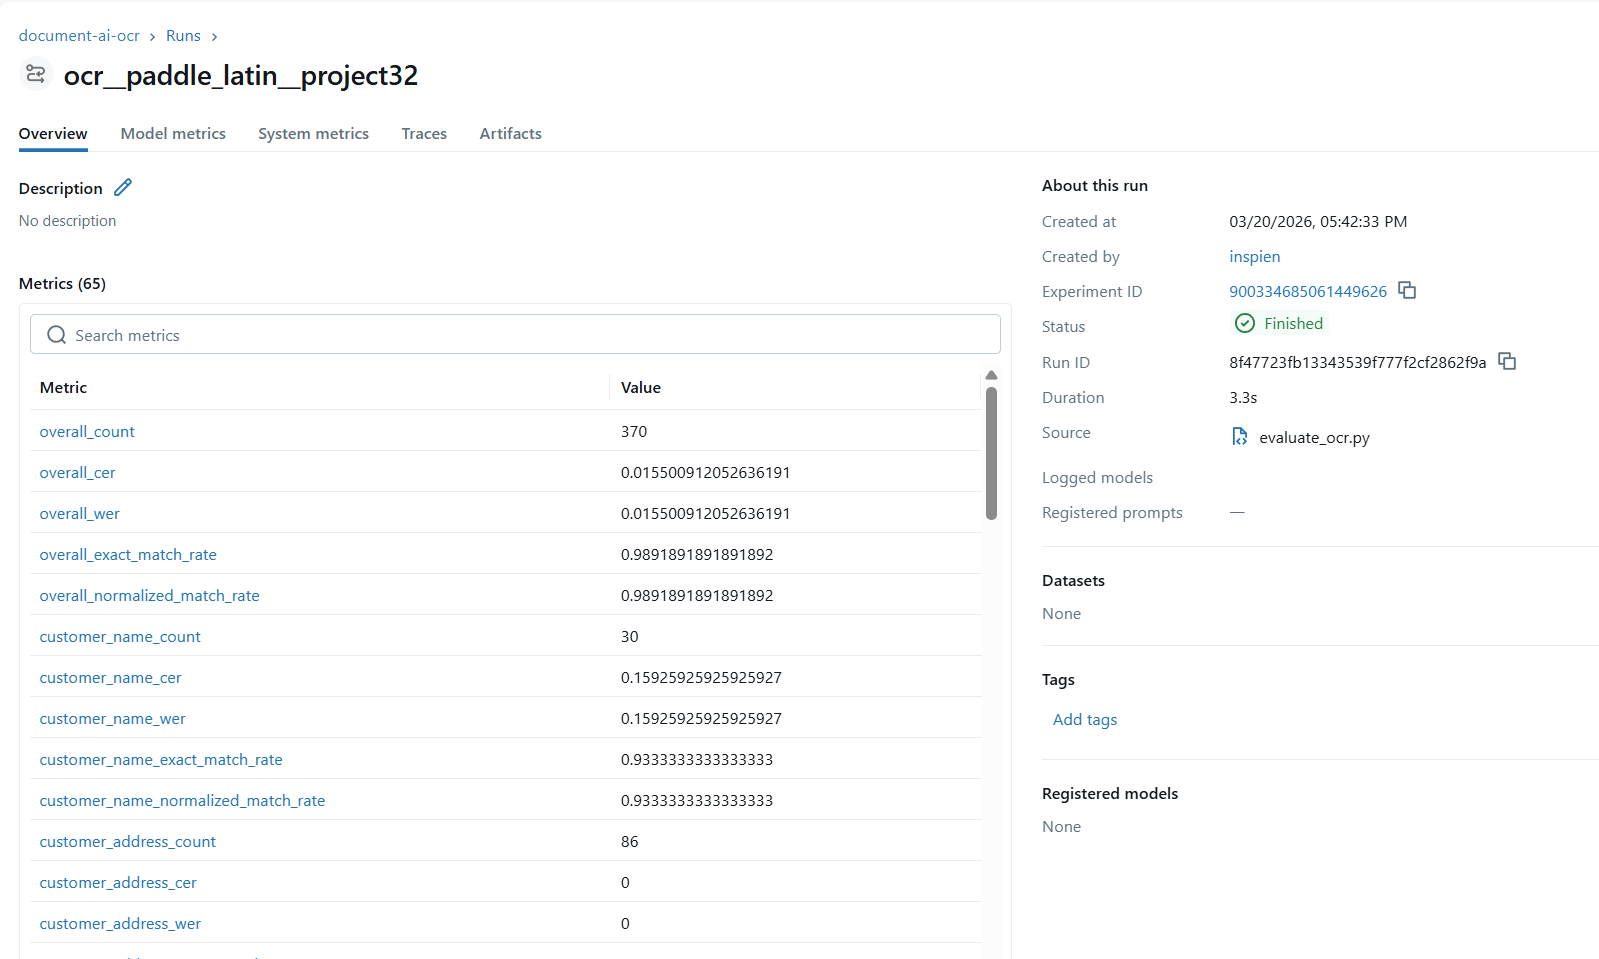Go back to Runs breadcrumb link
The height and width of the screenshot is (959, 1599).
coord(183,36)
